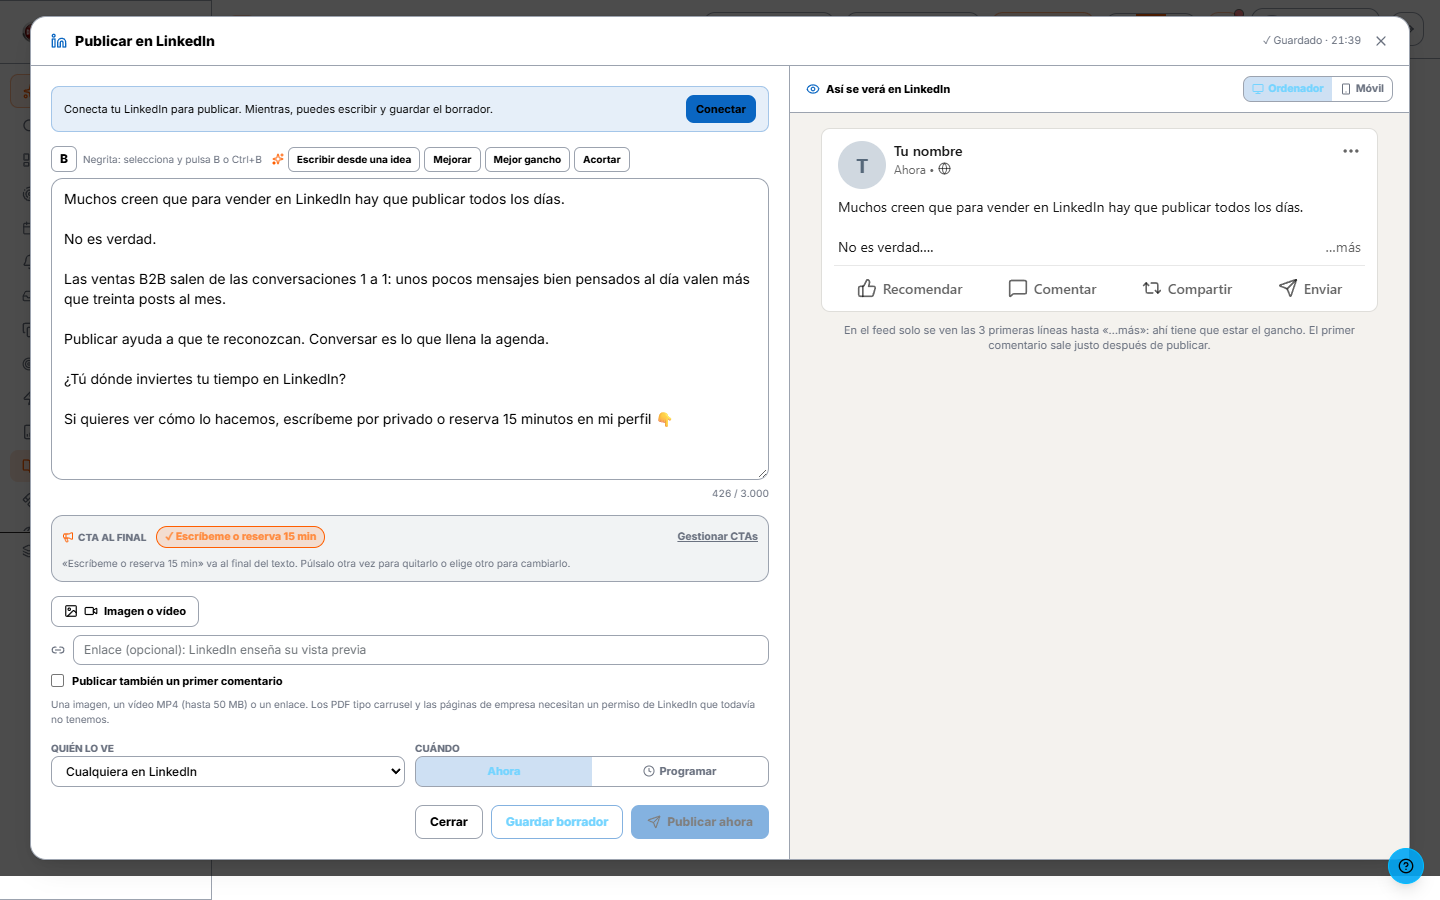The width and height of the screenshot is (1440, 900).
Task: Click inside the post text editor
Action: (410, 329)
